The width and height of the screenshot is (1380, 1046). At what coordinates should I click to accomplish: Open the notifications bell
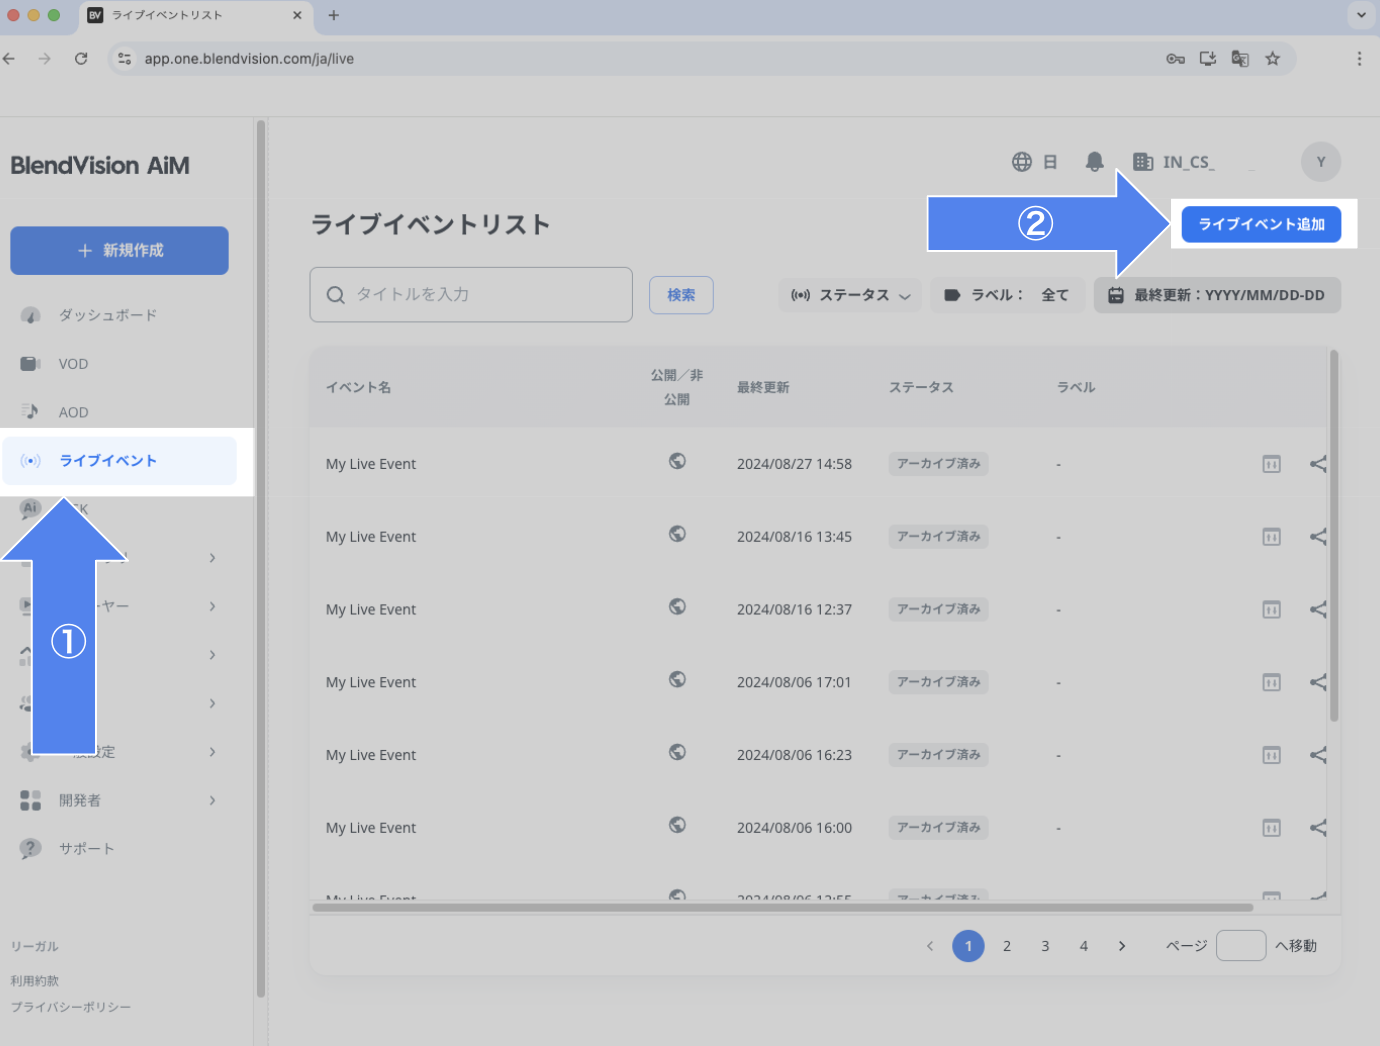click(x=1095, y=162)
